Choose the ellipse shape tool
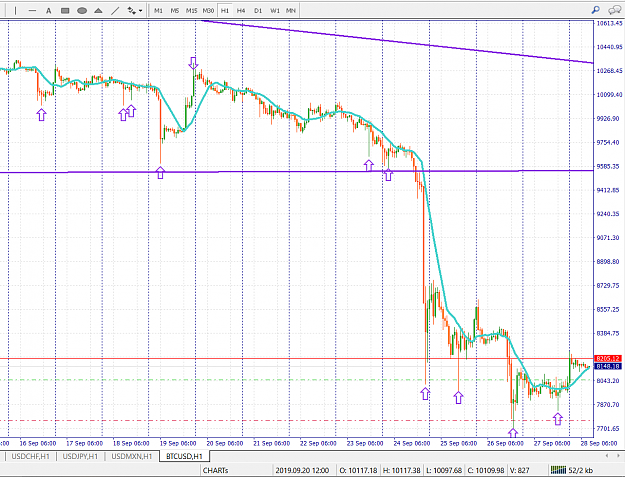This screenshot has height=477, width=625. click(x=82, y=10)
